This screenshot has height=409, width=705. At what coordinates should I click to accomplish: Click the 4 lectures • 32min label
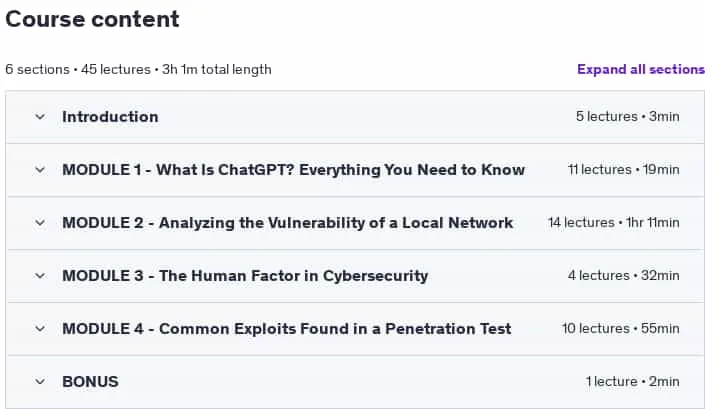pos(624,276)
